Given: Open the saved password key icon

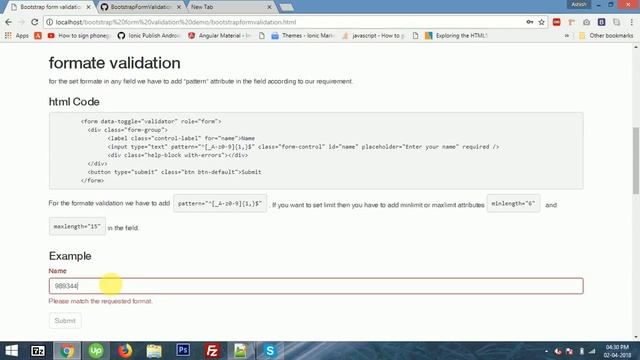Looking at the screenshot, I should 529,22.
